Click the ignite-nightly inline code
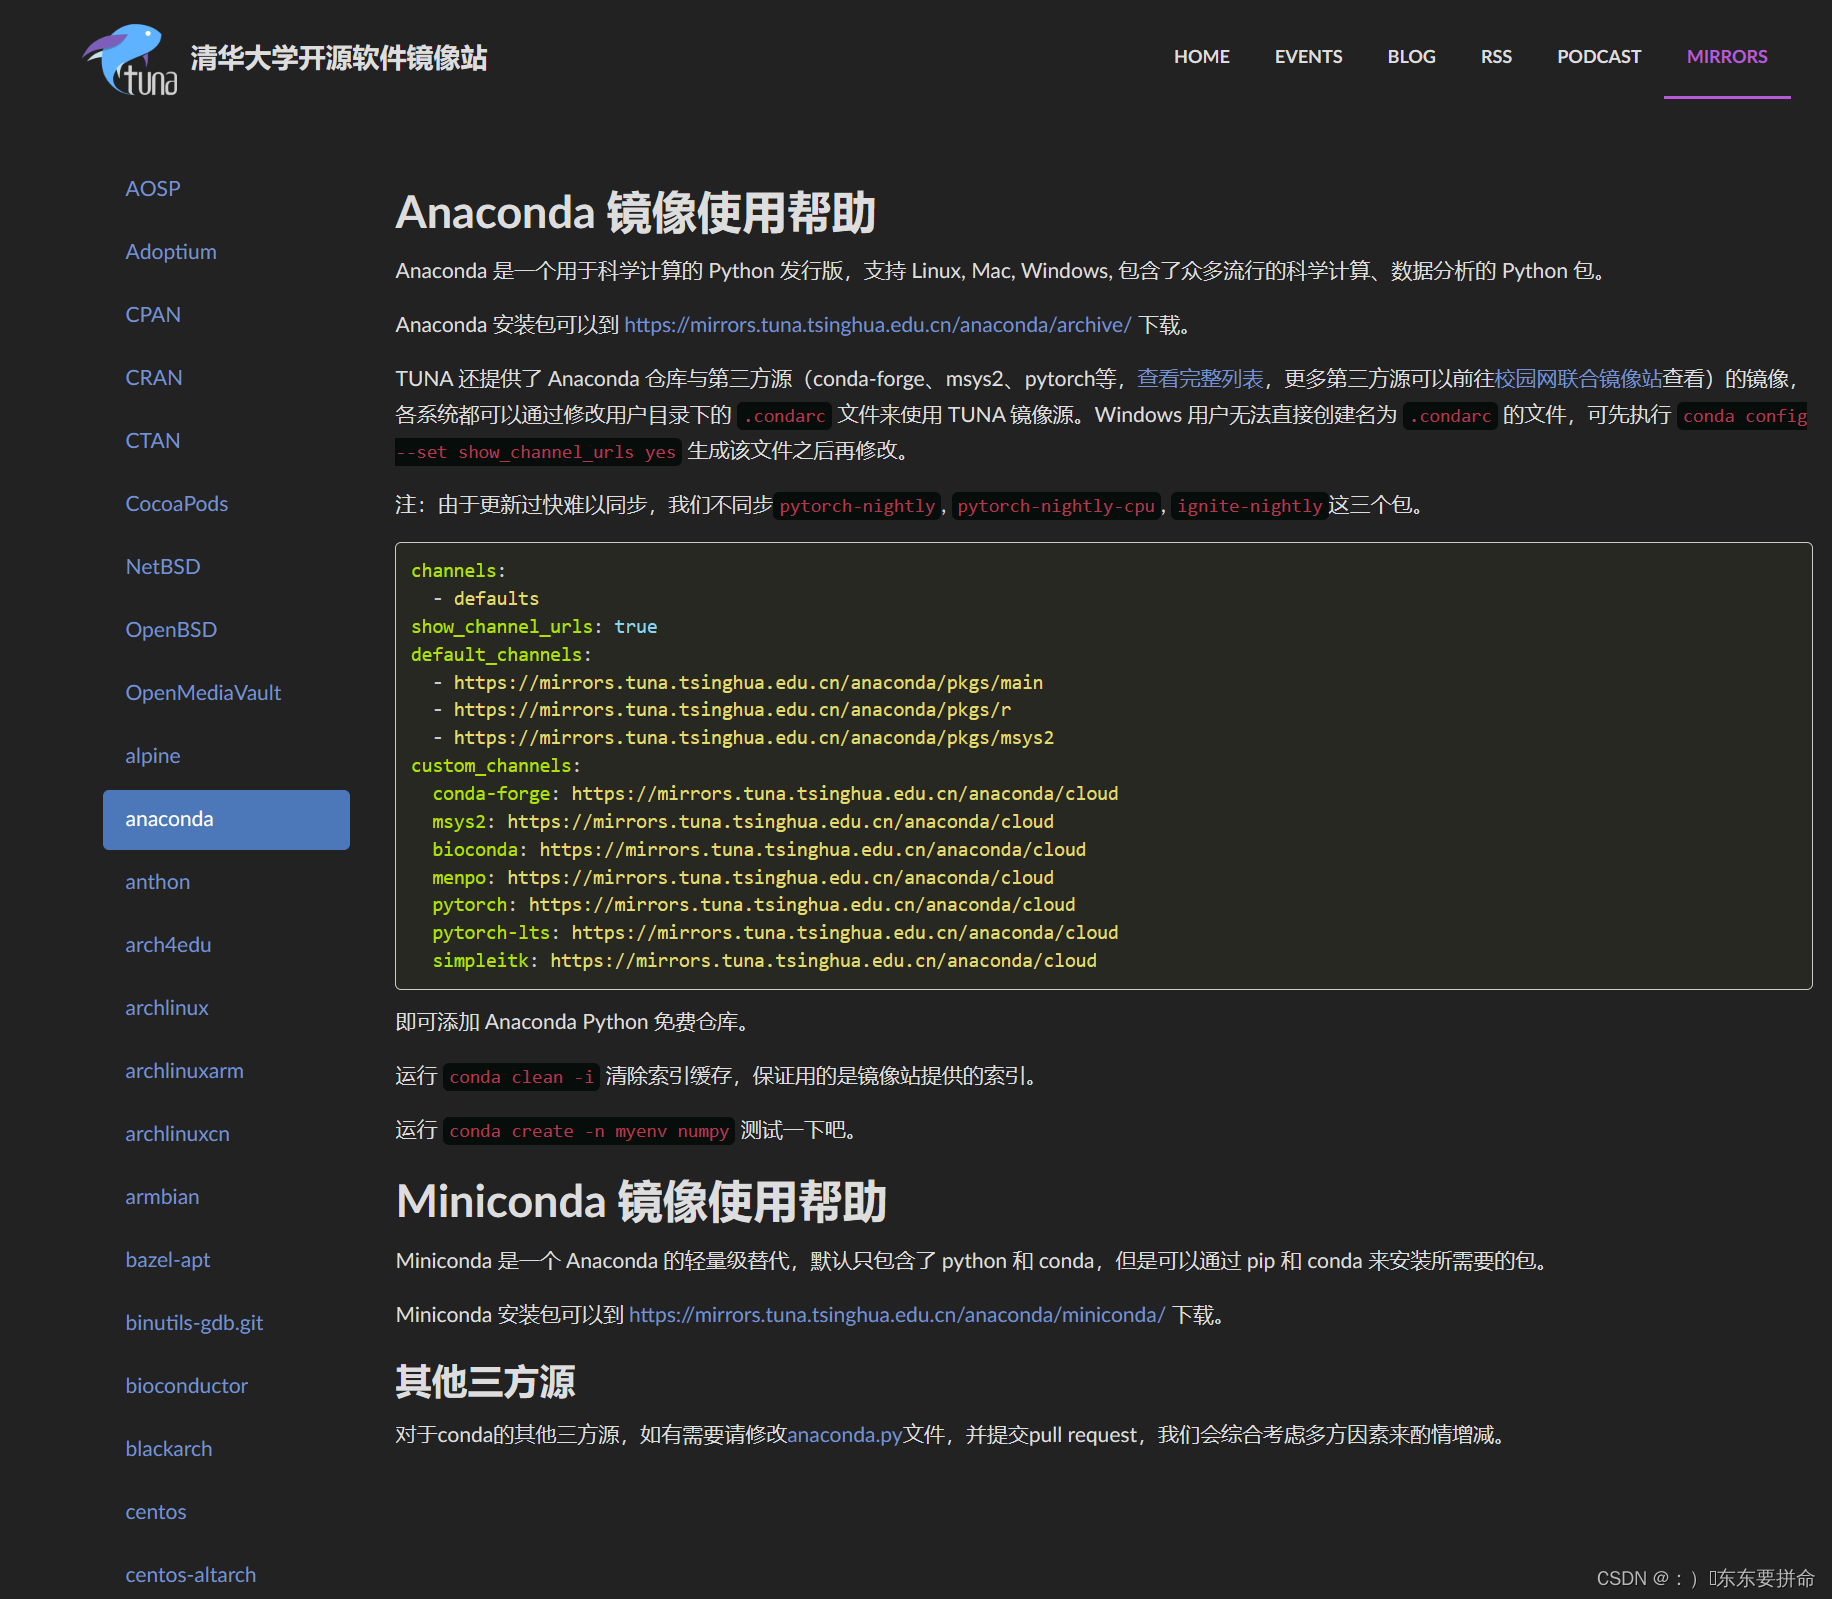Image resolution: width=1832 pixels, height=1599 pixels. 1249,506
